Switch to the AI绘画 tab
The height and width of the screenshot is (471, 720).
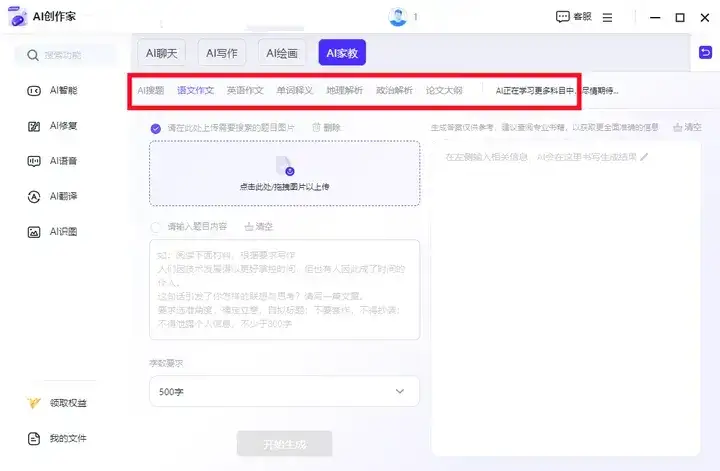[283, 52]
